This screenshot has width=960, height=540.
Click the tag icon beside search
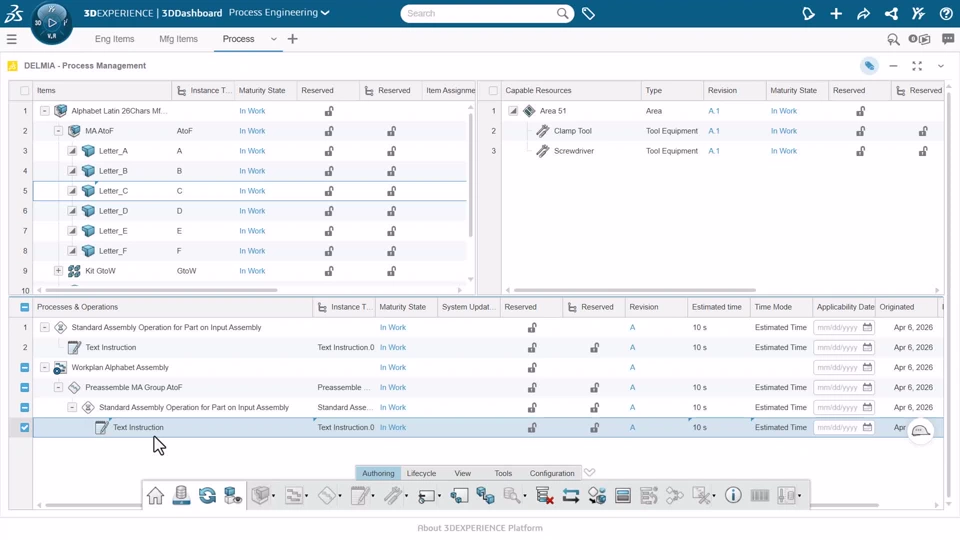coord(588,13)
